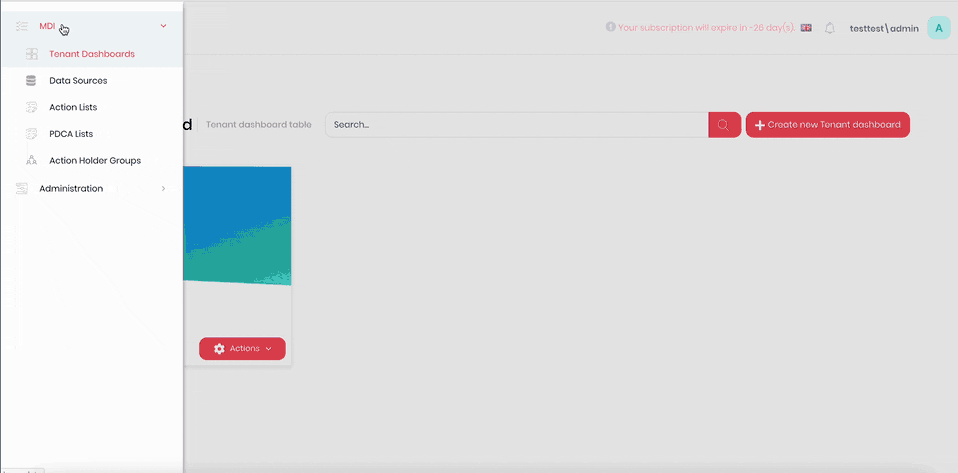The image size is (958, 473).
Task: Click Create new Tenant dashboard button
Action: 828,125
